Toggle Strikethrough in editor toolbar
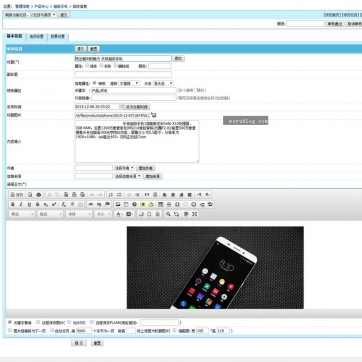The image size is (362, 362). pos(37,204)
